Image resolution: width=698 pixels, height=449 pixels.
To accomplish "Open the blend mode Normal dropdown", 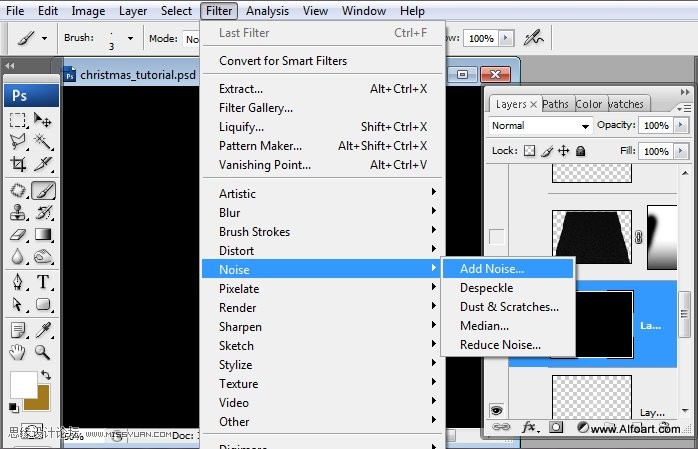I will (x=541, y=126).
